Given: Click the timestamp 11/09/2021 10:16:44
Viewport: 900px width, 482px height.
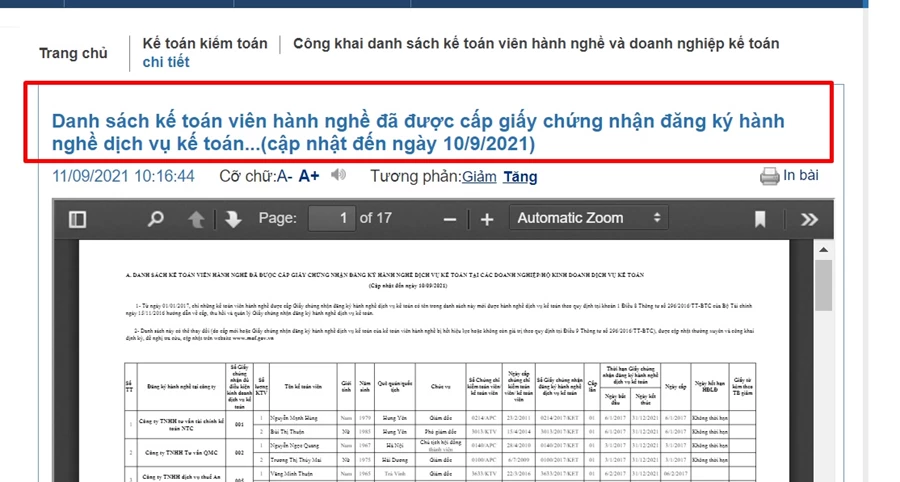Looking at the screenshot, I should 123,176.
